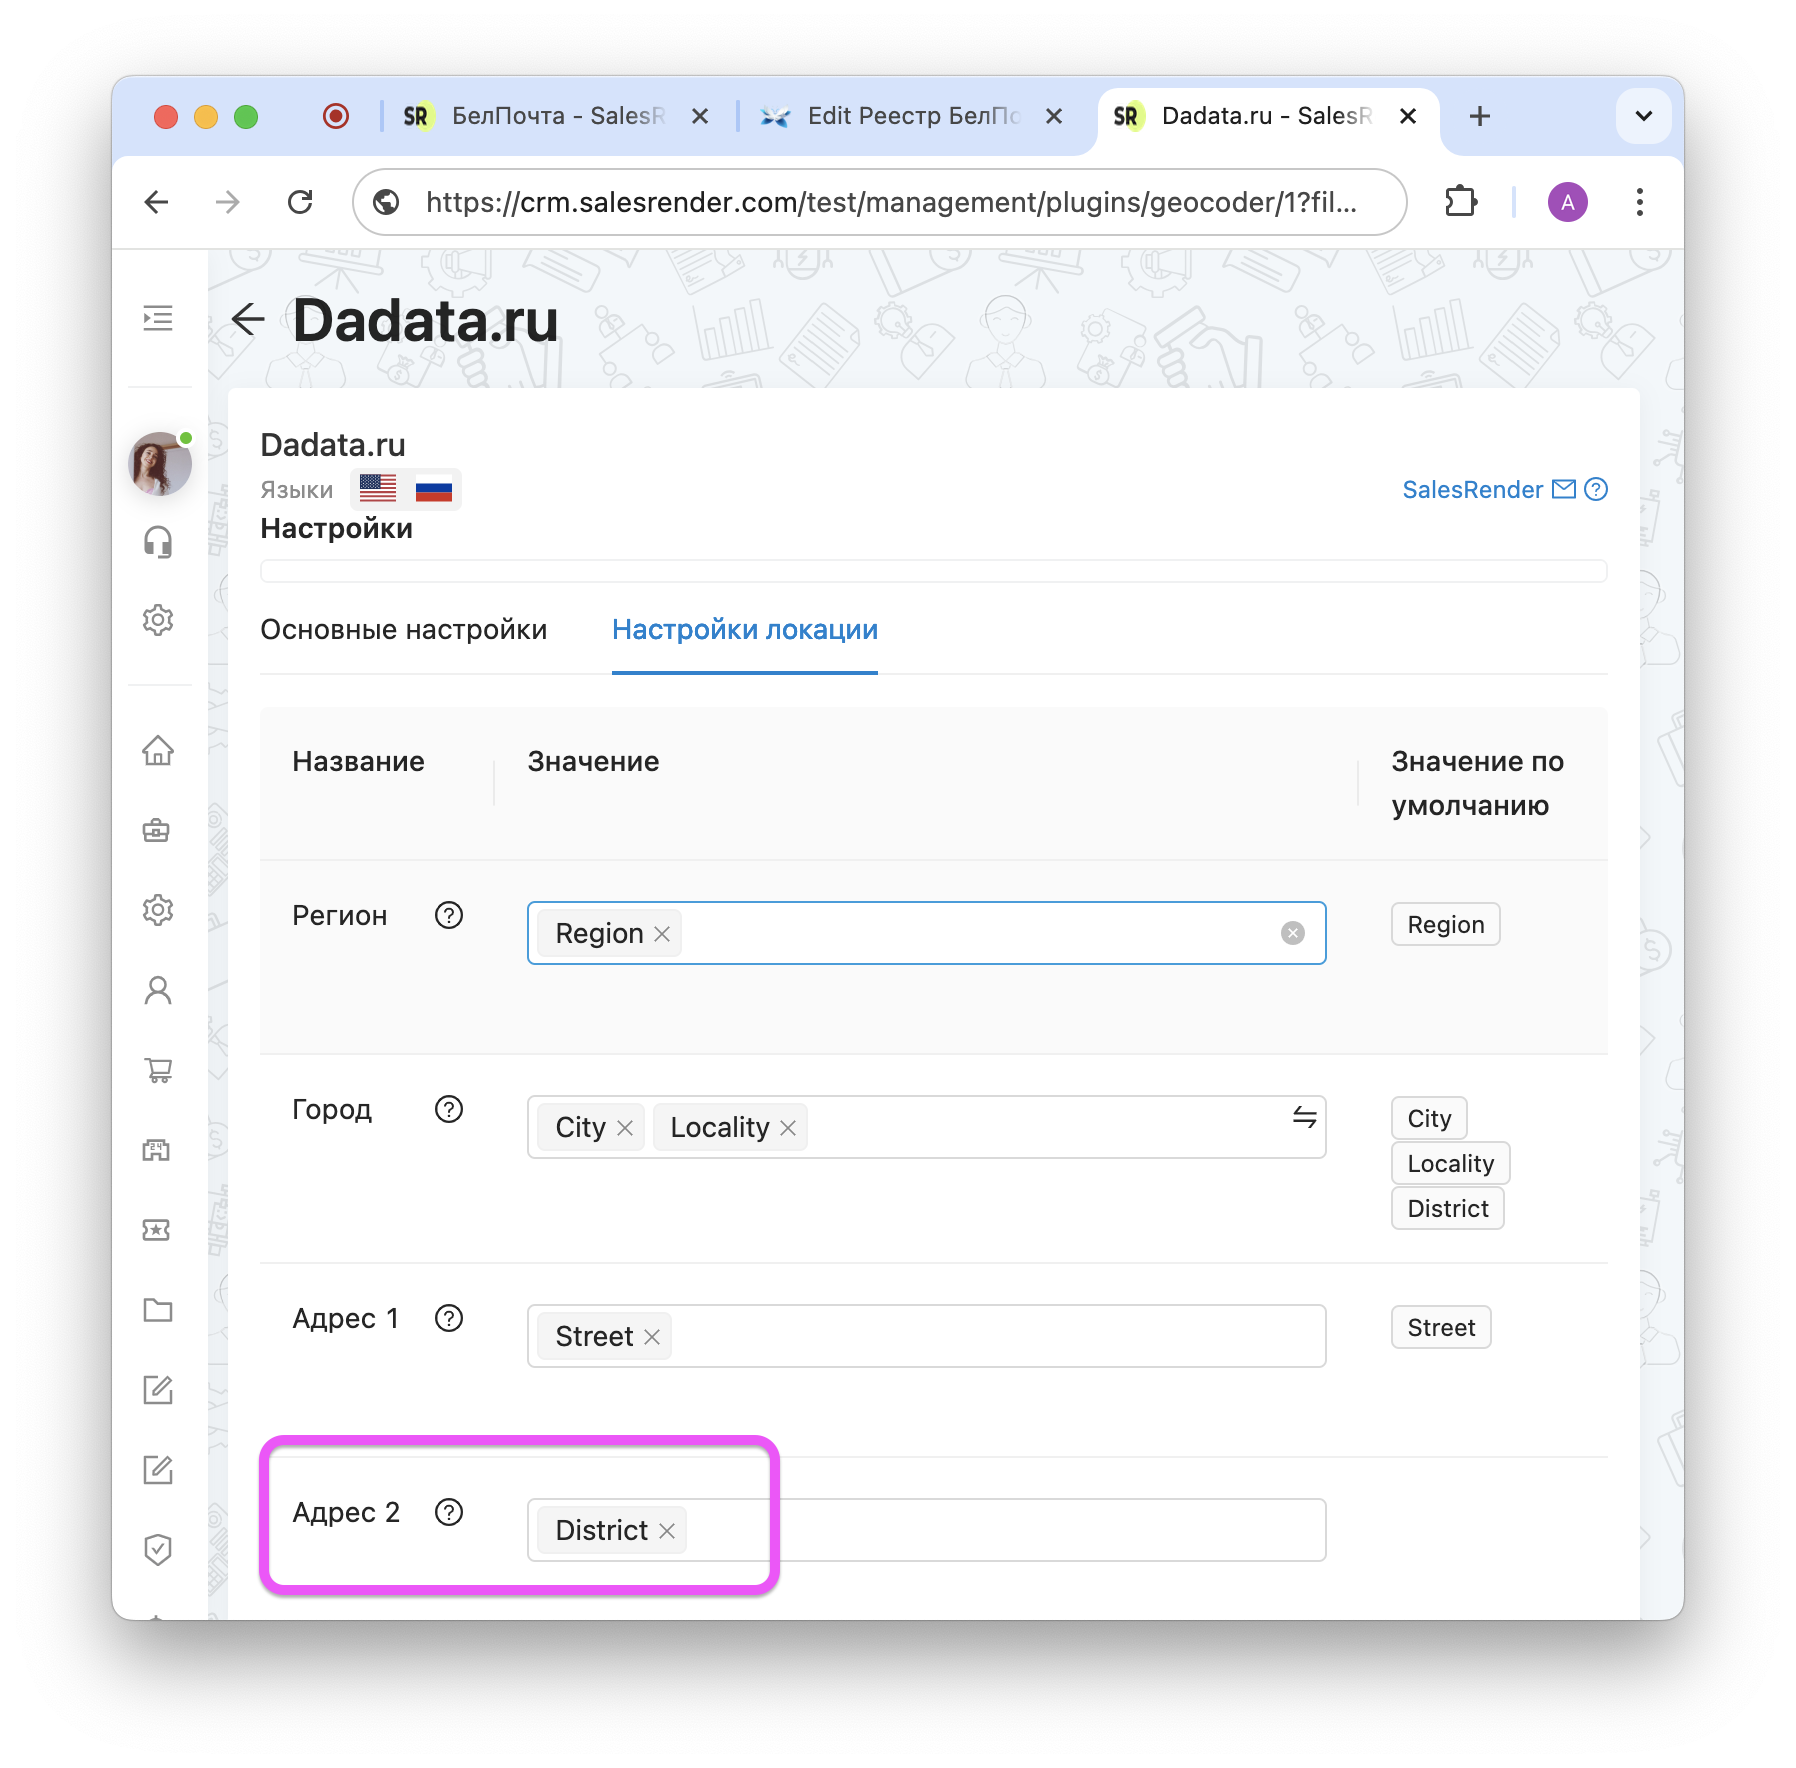Switch to Основные настройки tab
Viewport: 1796px width, 1768px height.
tap(403, 630)
